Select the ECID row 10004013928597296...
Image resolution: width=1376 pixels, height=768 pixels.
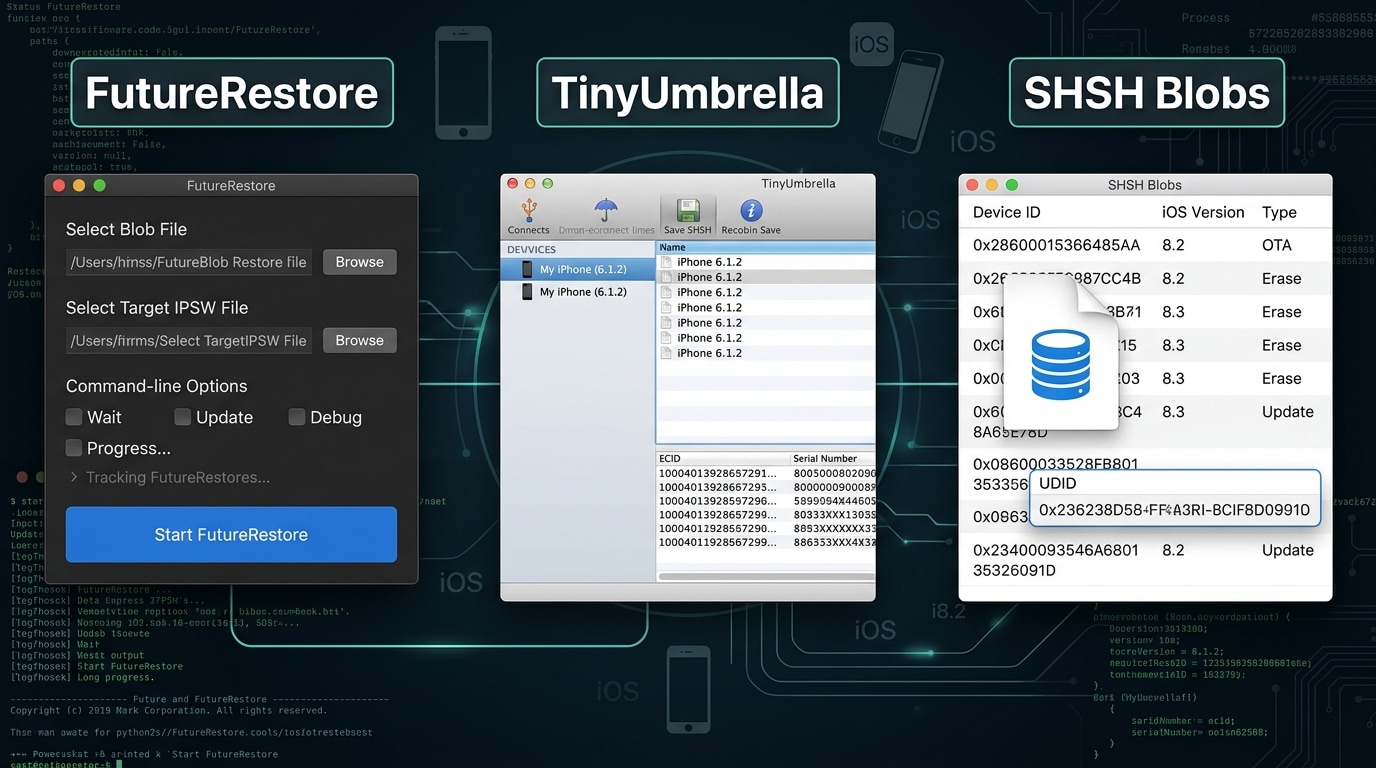click(765, 501)
